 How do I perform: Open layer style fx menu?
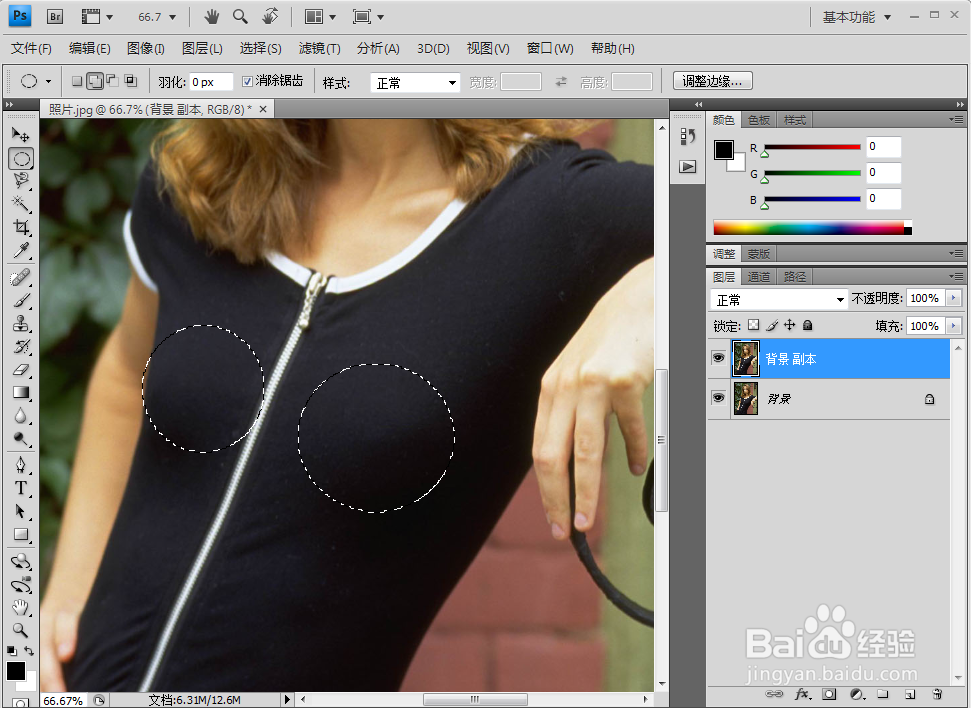(803, 694)
